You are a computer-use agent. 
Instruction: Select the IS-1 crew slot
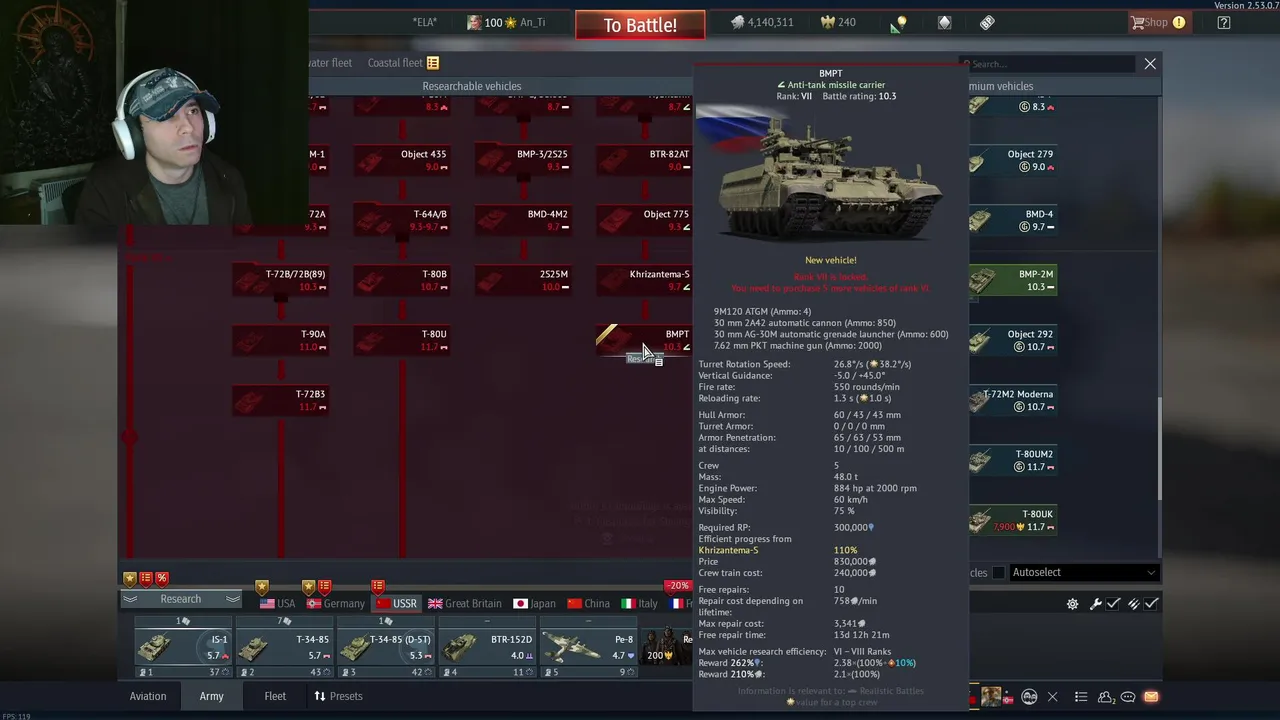[183, 647]
